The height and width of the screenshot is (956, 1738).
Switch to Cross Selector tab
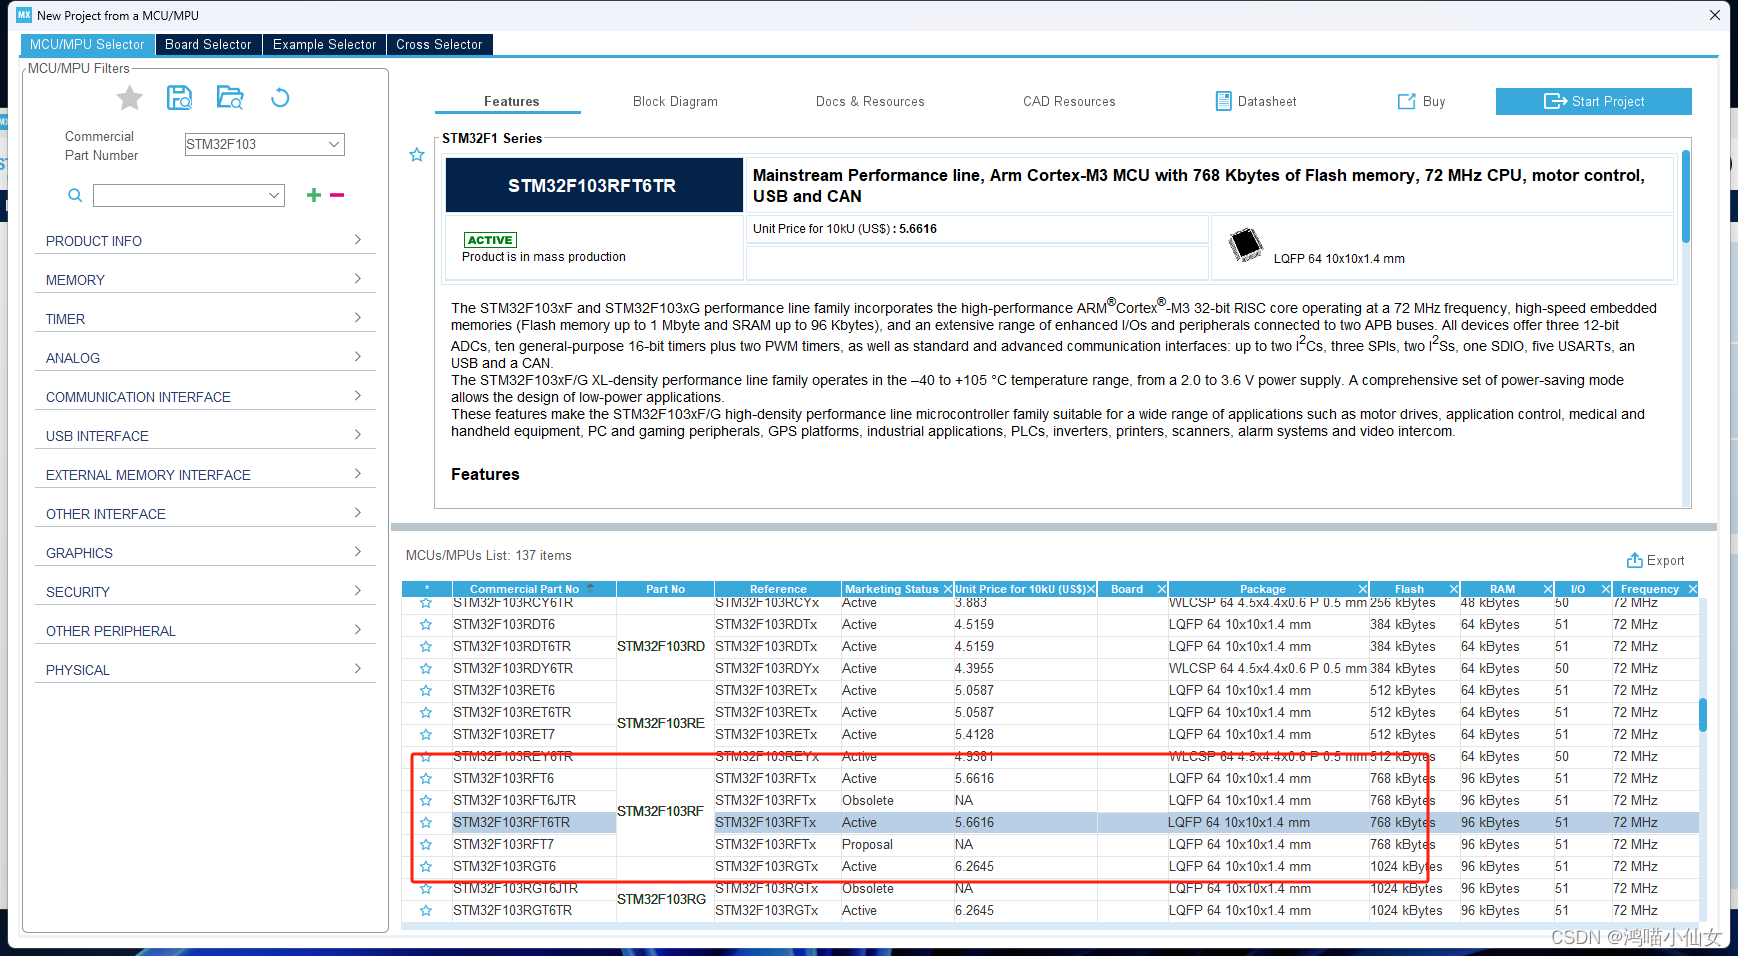pyautogui.click(x=439, y=44)
